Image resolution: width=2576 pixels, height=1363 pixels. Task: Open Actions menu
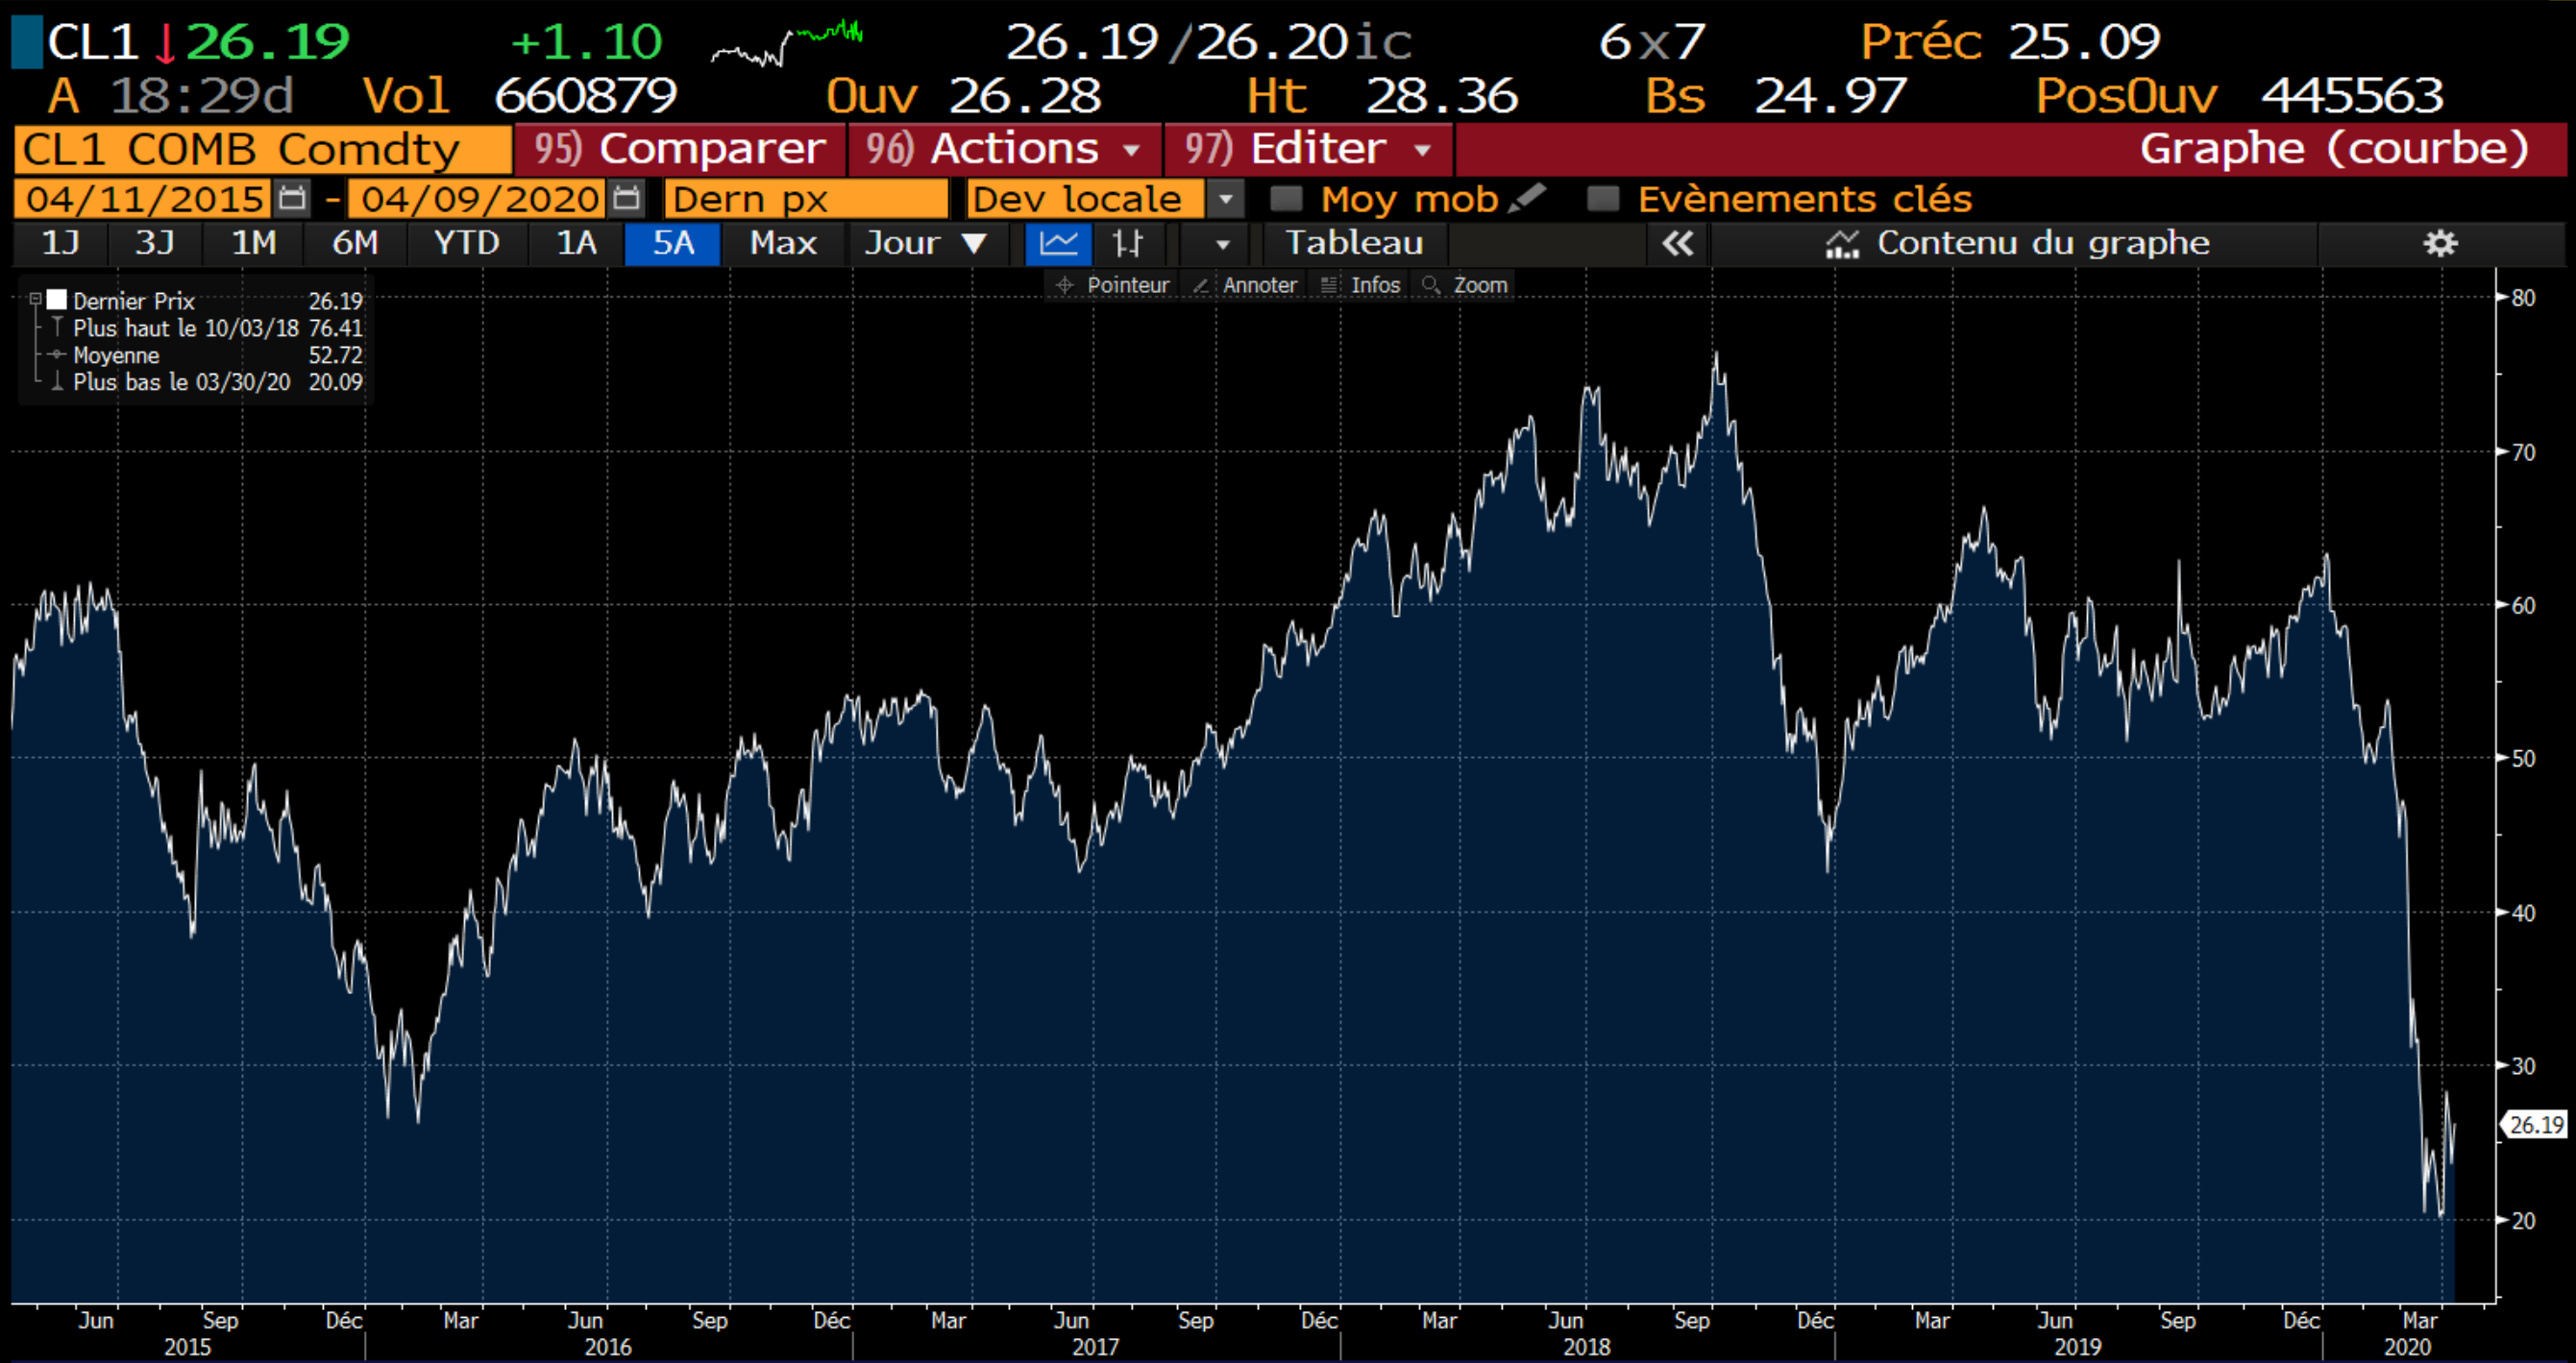[1004, 149]
